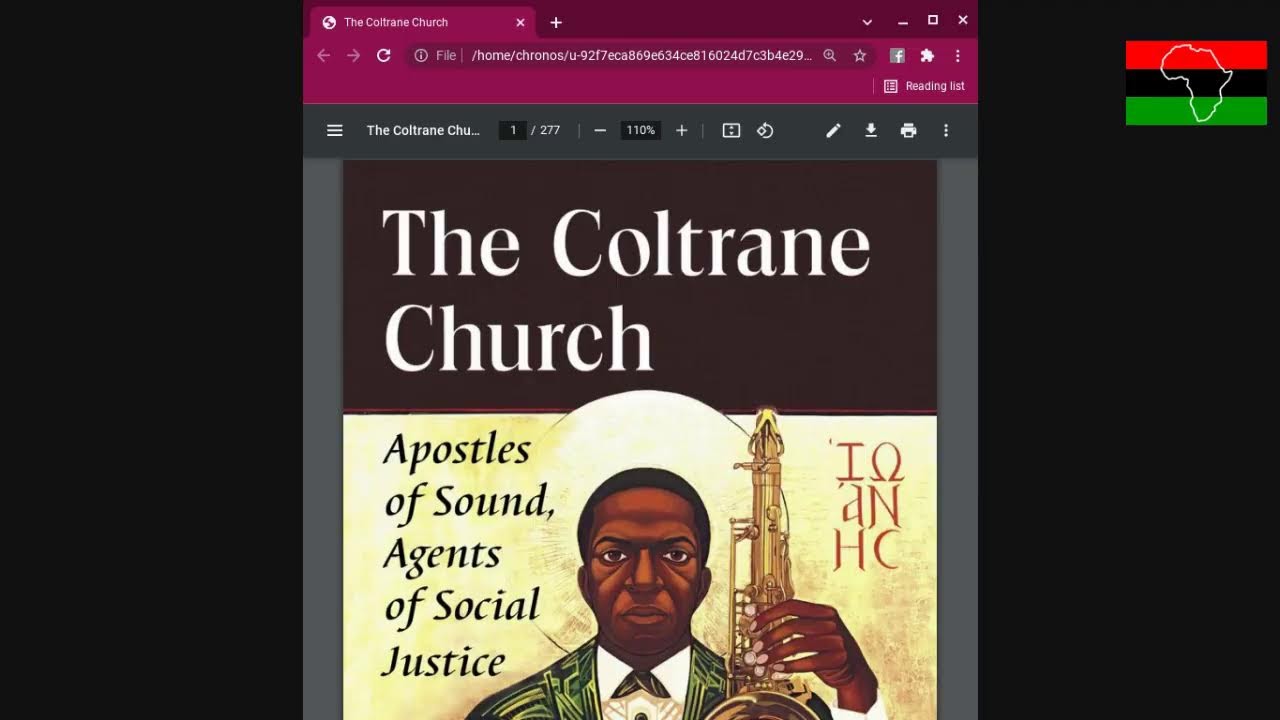
Task: Print the PDF document
Action: (x=908, y=130)
